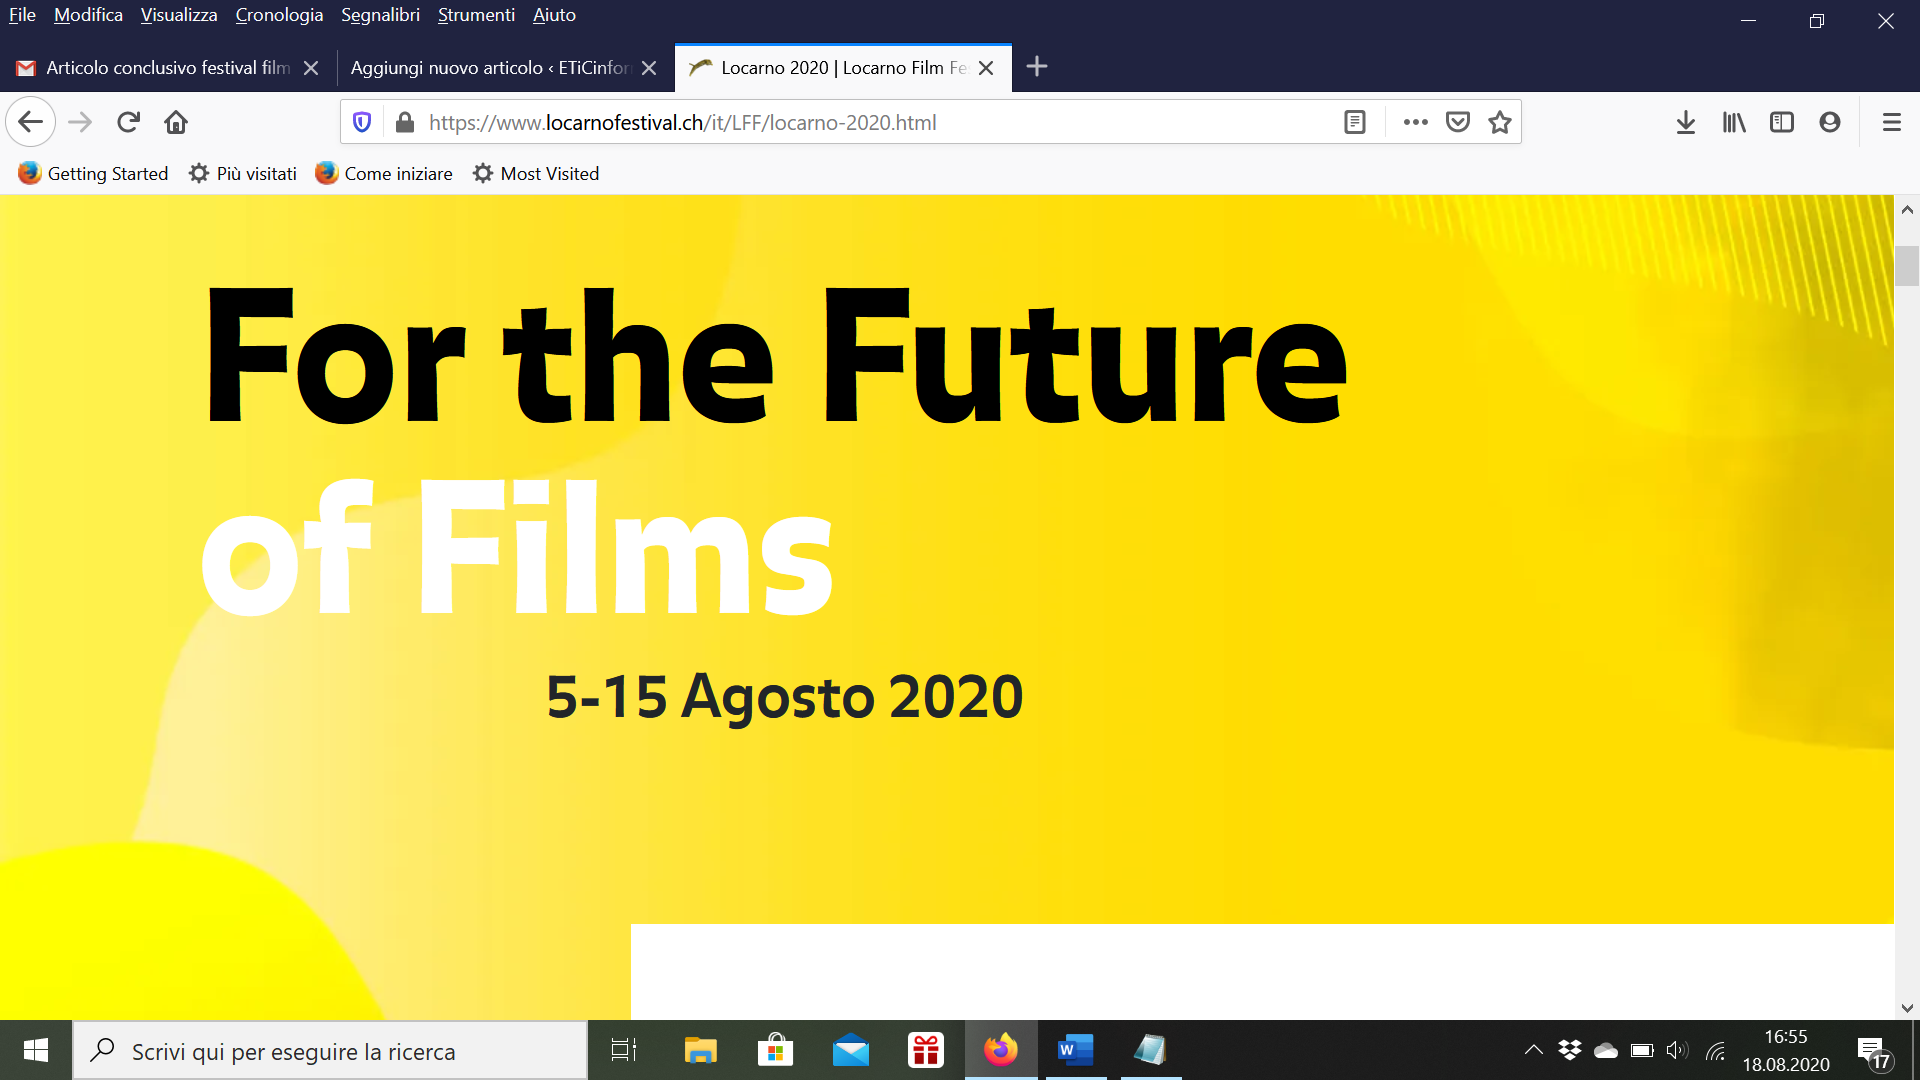Reload the current page
Screen dimensions: 1920x1080
(128, 122)
